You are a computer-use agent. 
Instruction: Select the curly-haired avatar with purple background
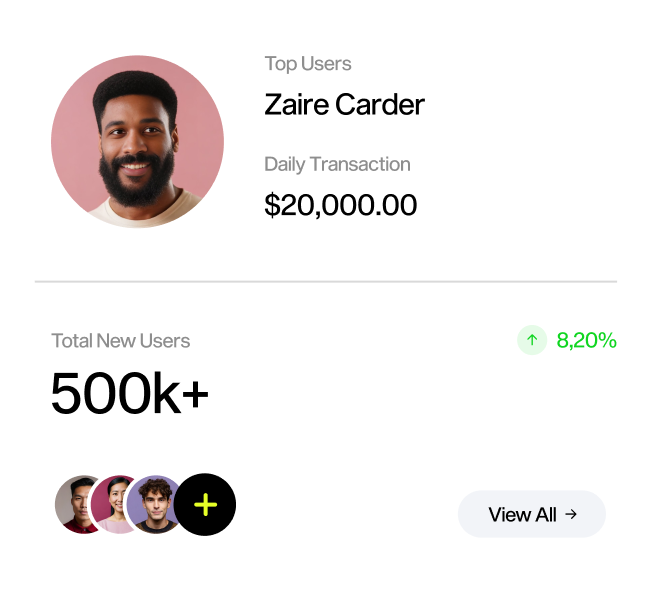pos(152,504)
